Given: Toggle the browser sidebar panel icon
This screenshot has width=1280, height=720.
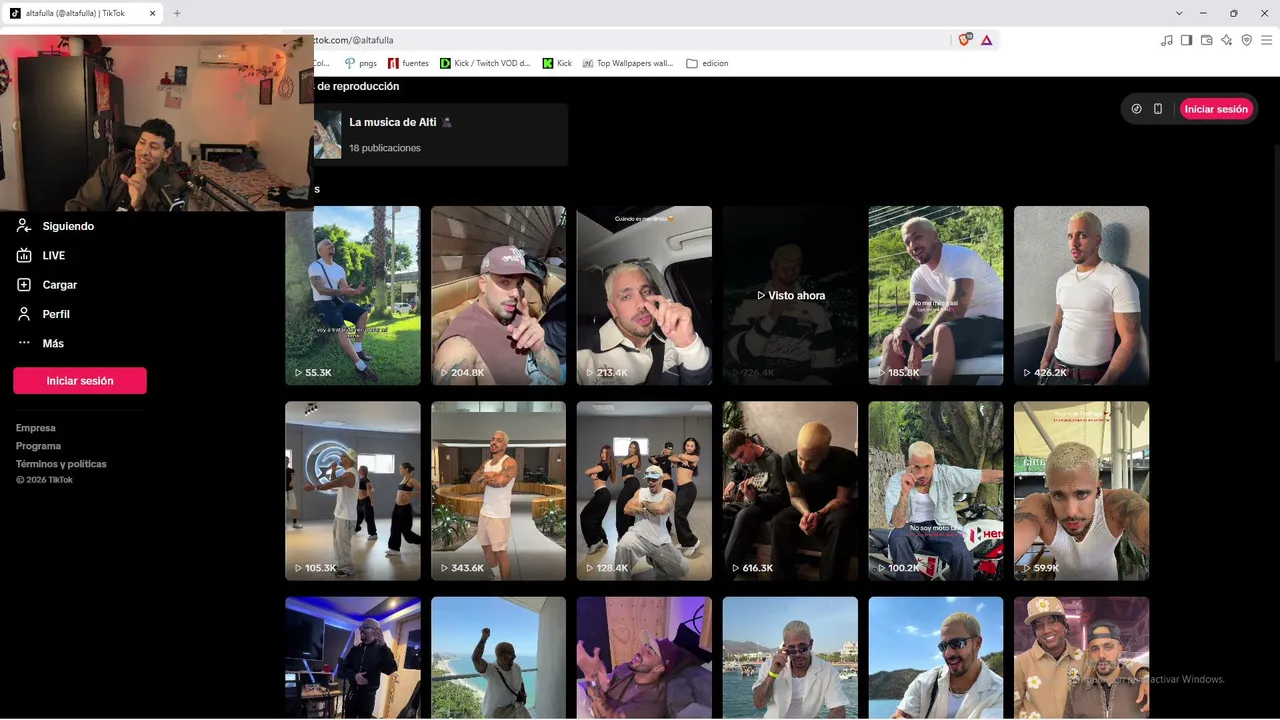Looking at the screenshot, I should pyautogui.click(x=1186, y=40).
